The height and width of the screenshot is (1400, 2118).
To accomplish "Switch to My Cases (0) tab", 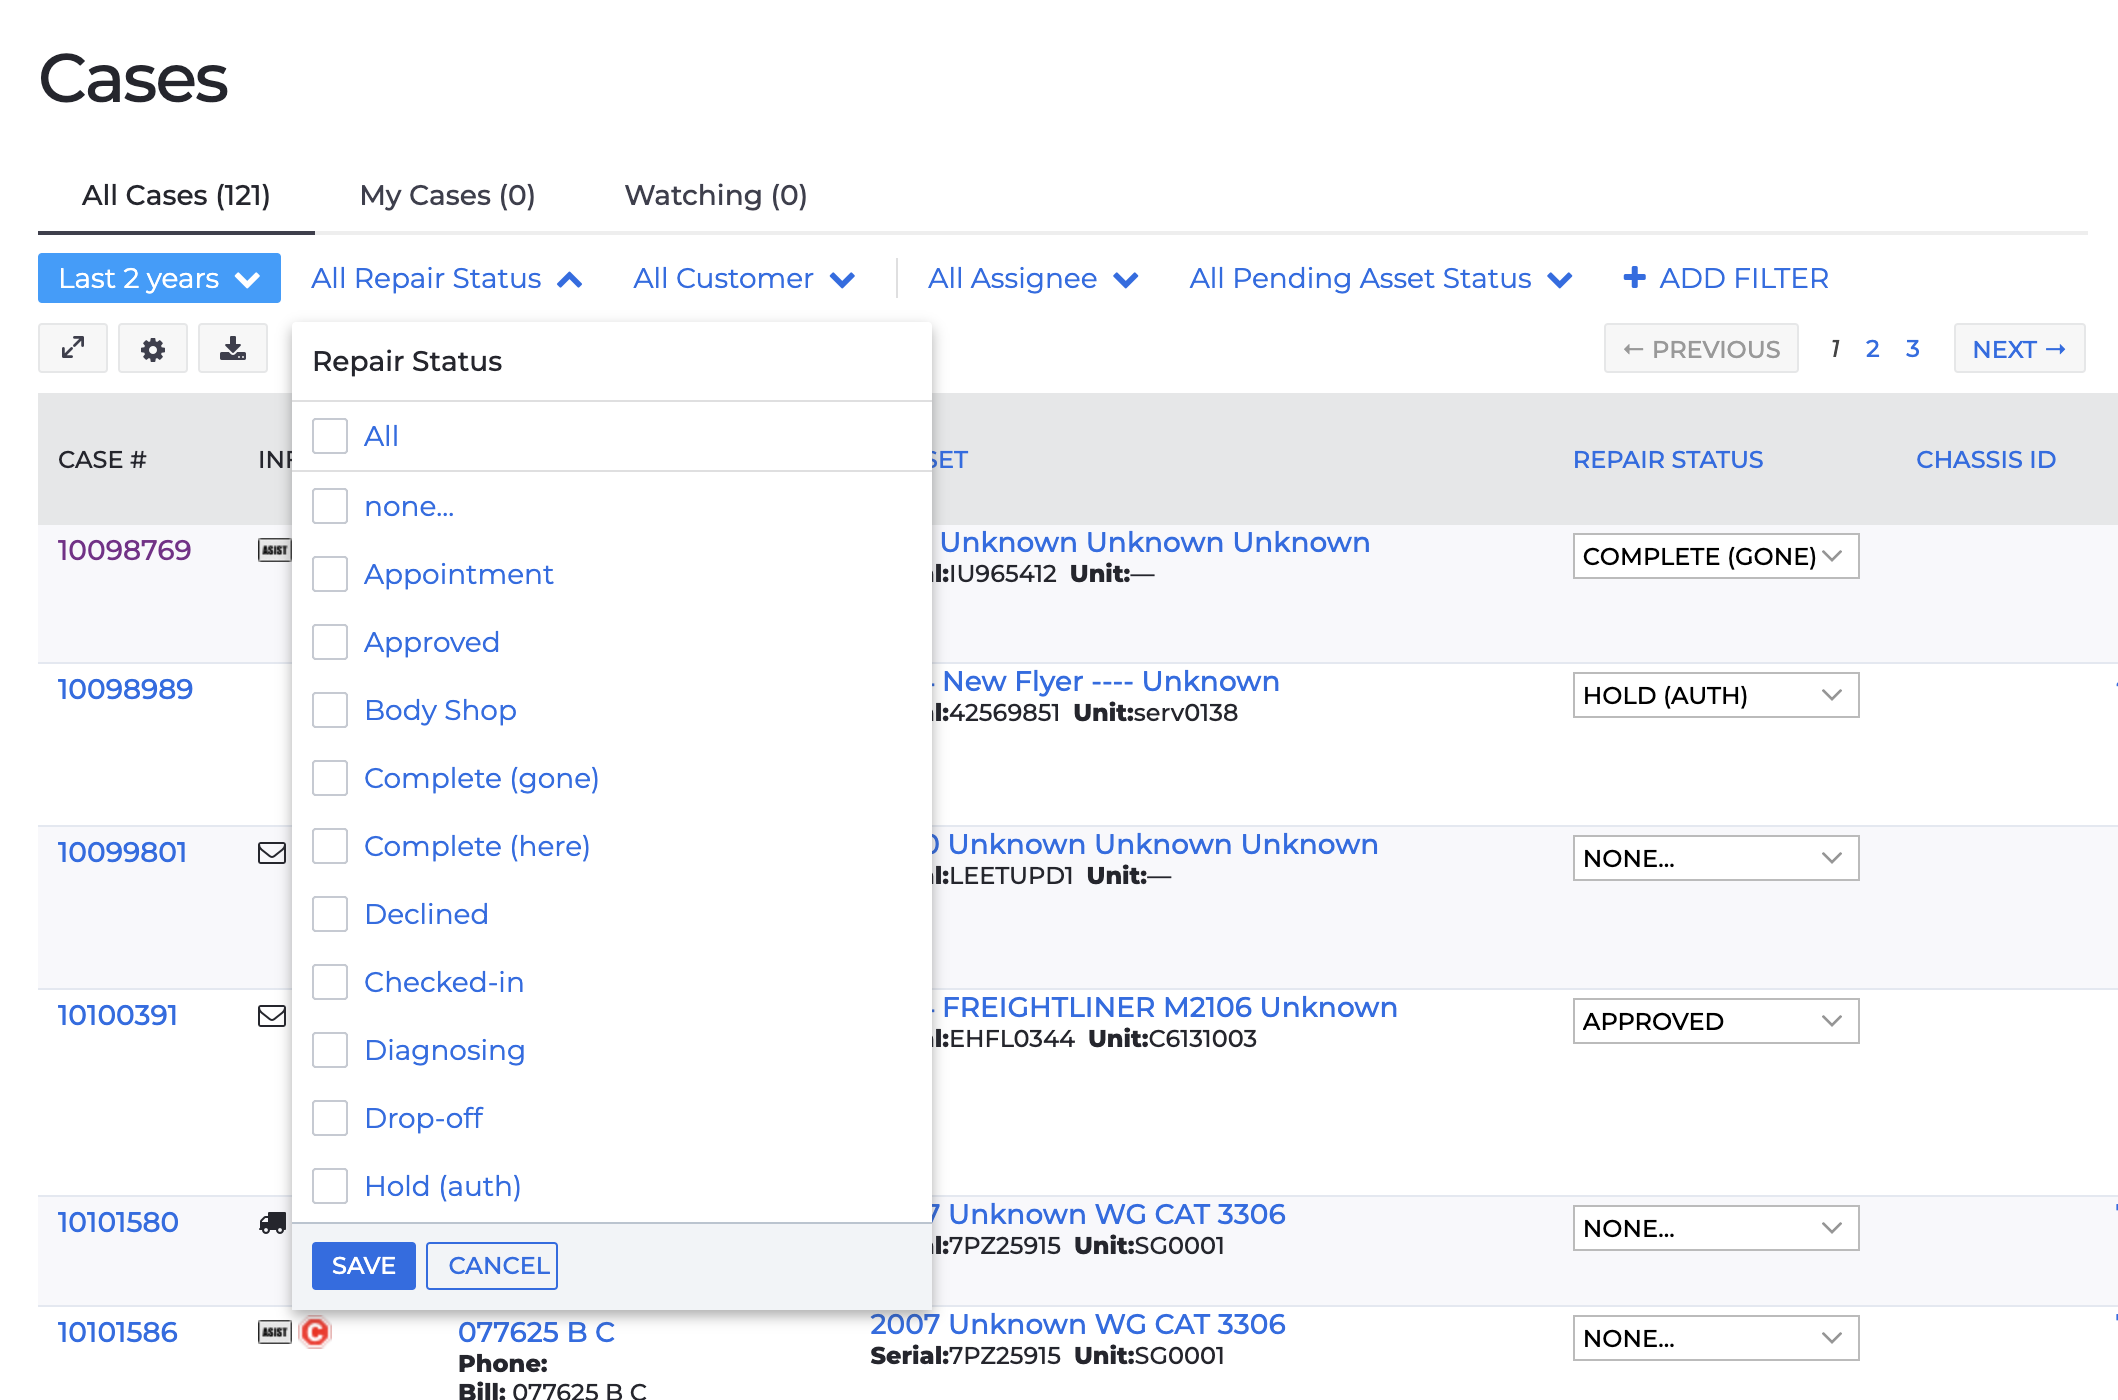I will (x=447, y=195).
